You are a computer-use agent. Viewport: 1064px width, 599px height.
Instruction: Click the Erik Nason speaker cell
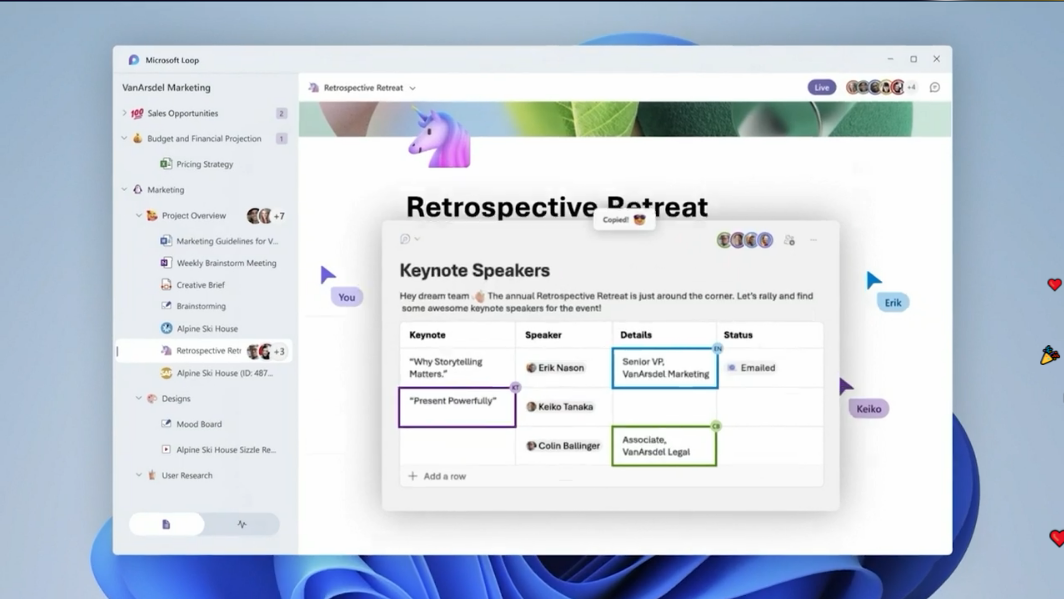coord(563,368)
